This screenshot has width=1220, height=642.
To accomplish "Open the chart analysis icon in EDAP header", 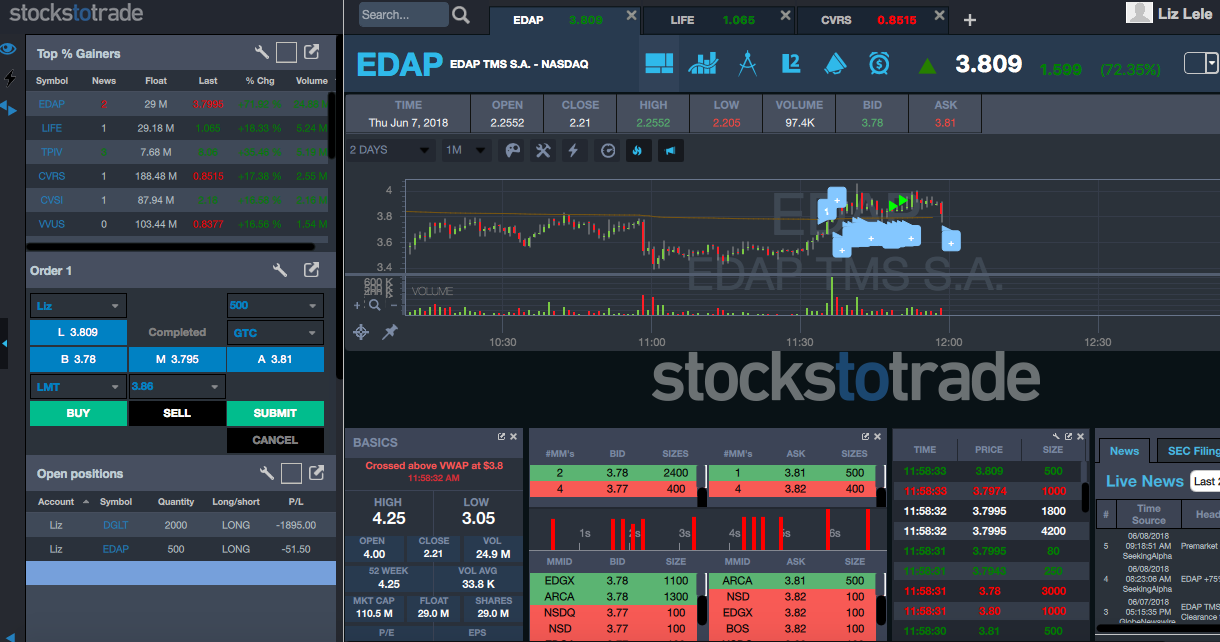I will pyautogui.click(x=703, y=64).
